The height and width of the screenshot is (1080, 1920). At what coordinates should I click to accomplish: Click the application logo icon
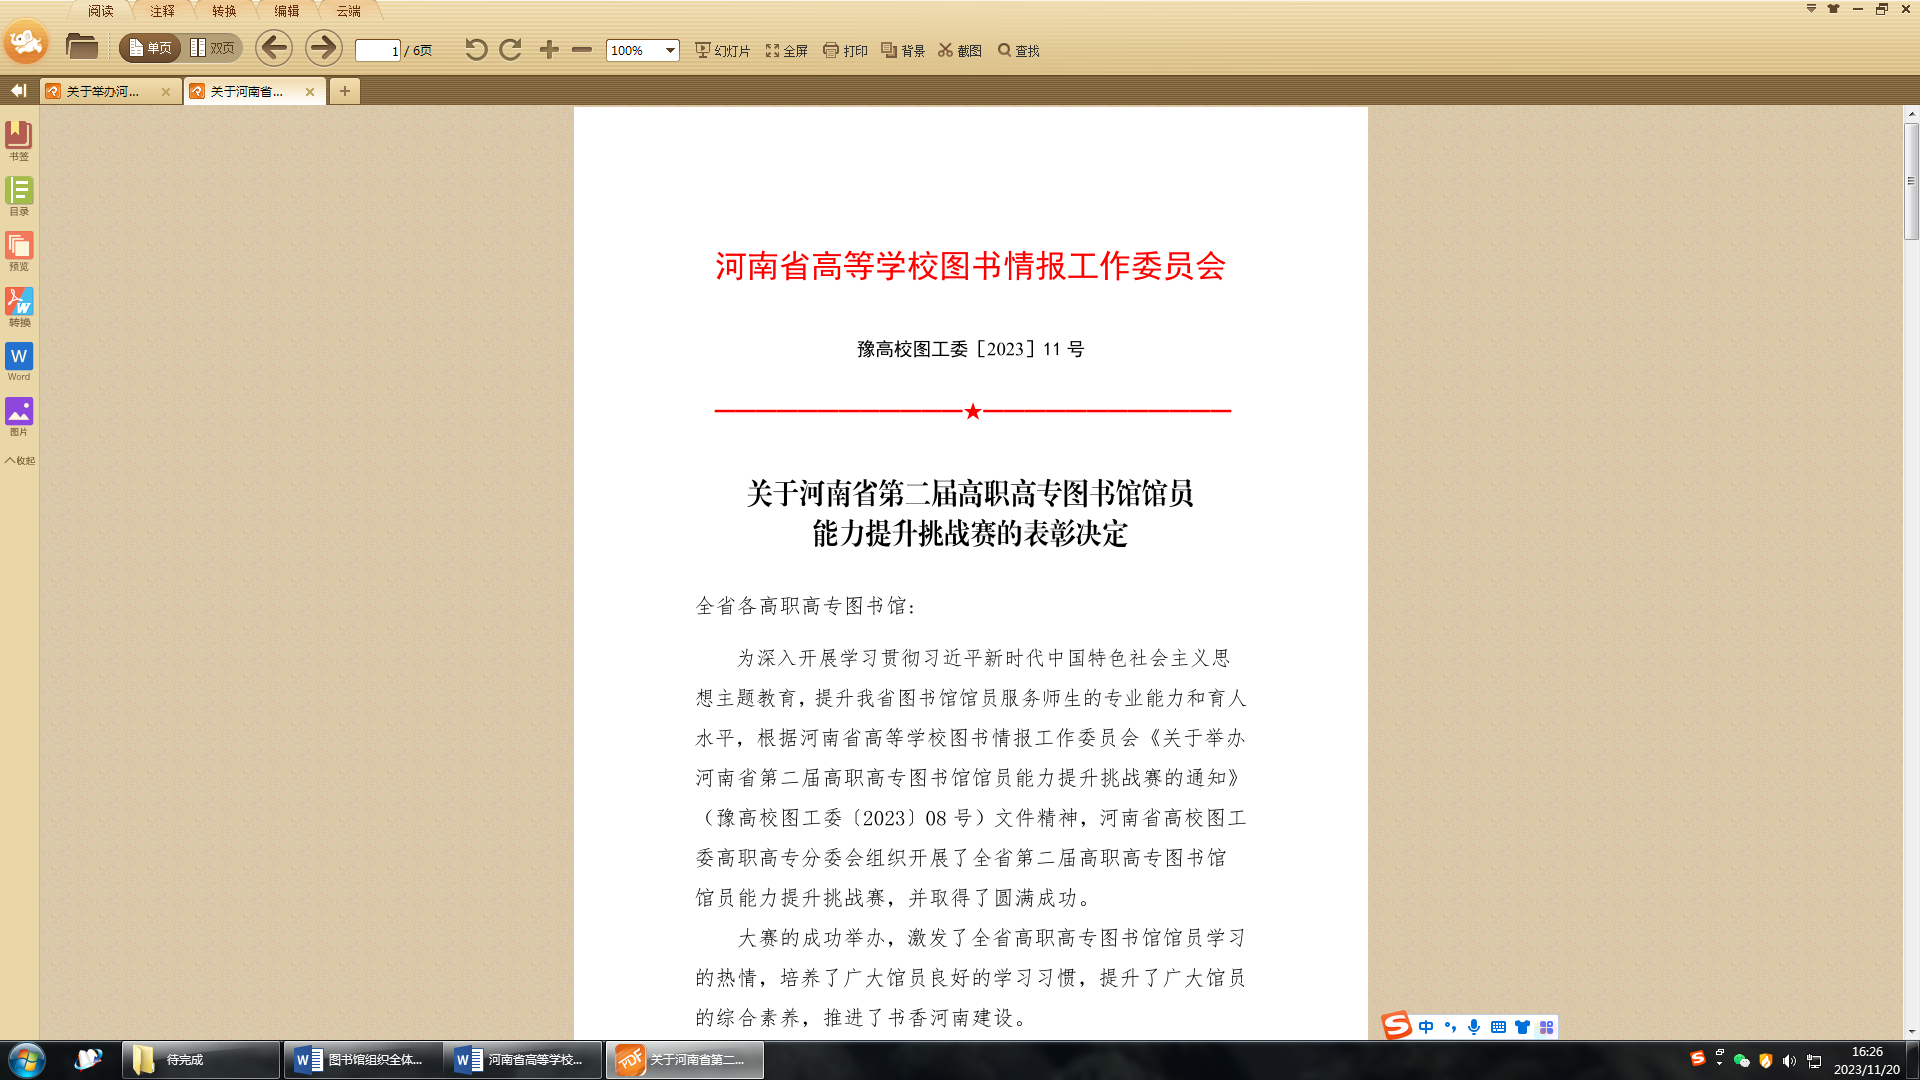click(26, 42)
